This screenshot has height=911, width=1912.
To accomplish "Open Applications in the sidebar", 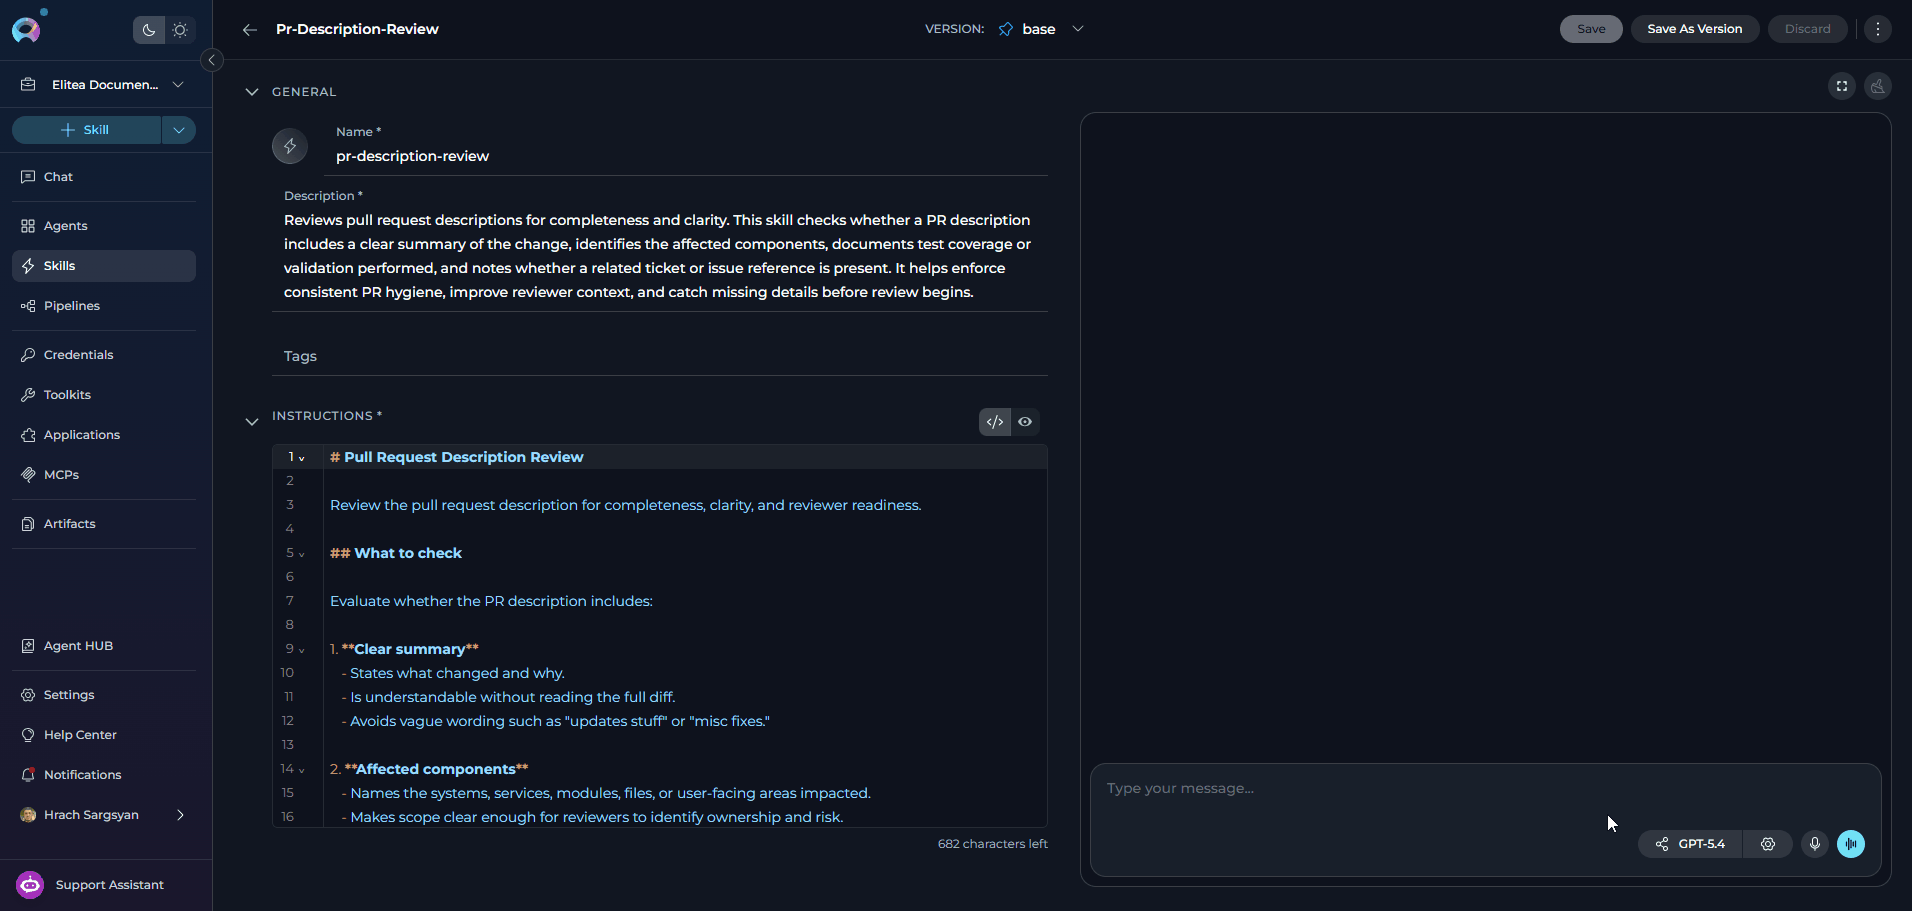I will point(104,435).
